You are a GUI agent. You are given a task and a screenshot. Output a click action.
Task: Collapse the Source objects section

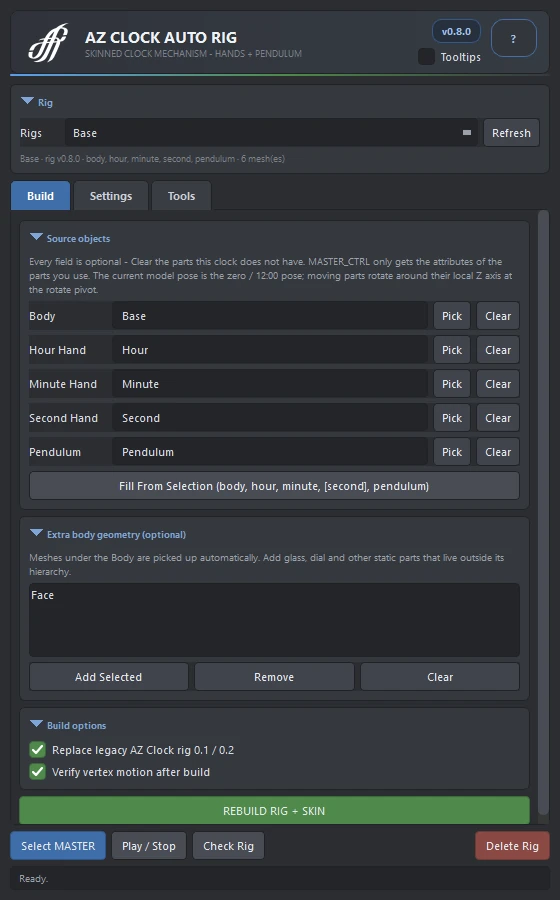pyautogui.click(x=36, y=236)
